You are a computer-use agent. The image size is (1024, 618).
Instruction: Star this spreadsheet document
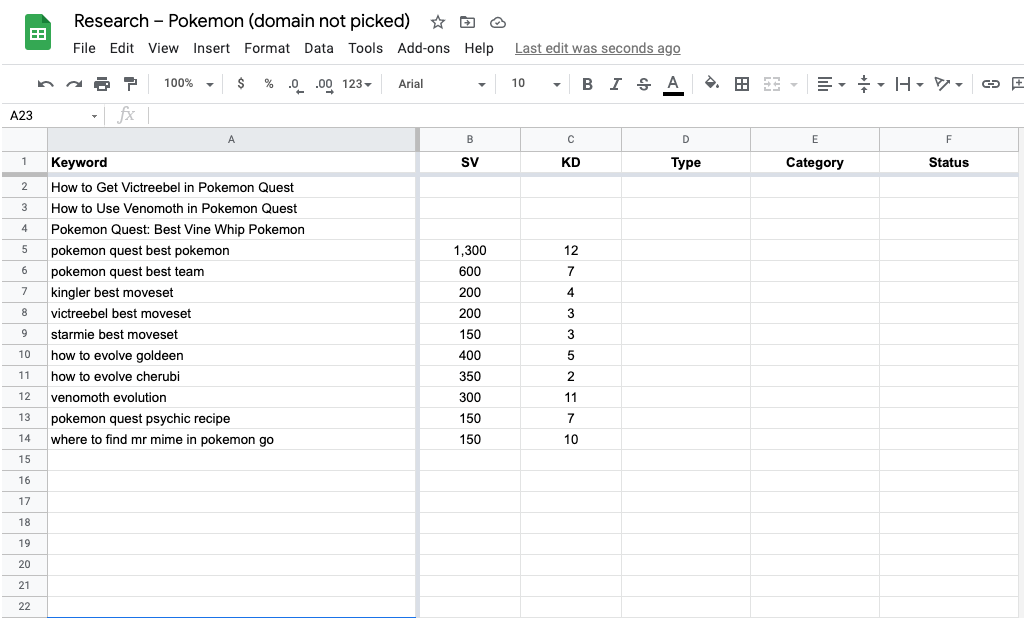(438, 22)
